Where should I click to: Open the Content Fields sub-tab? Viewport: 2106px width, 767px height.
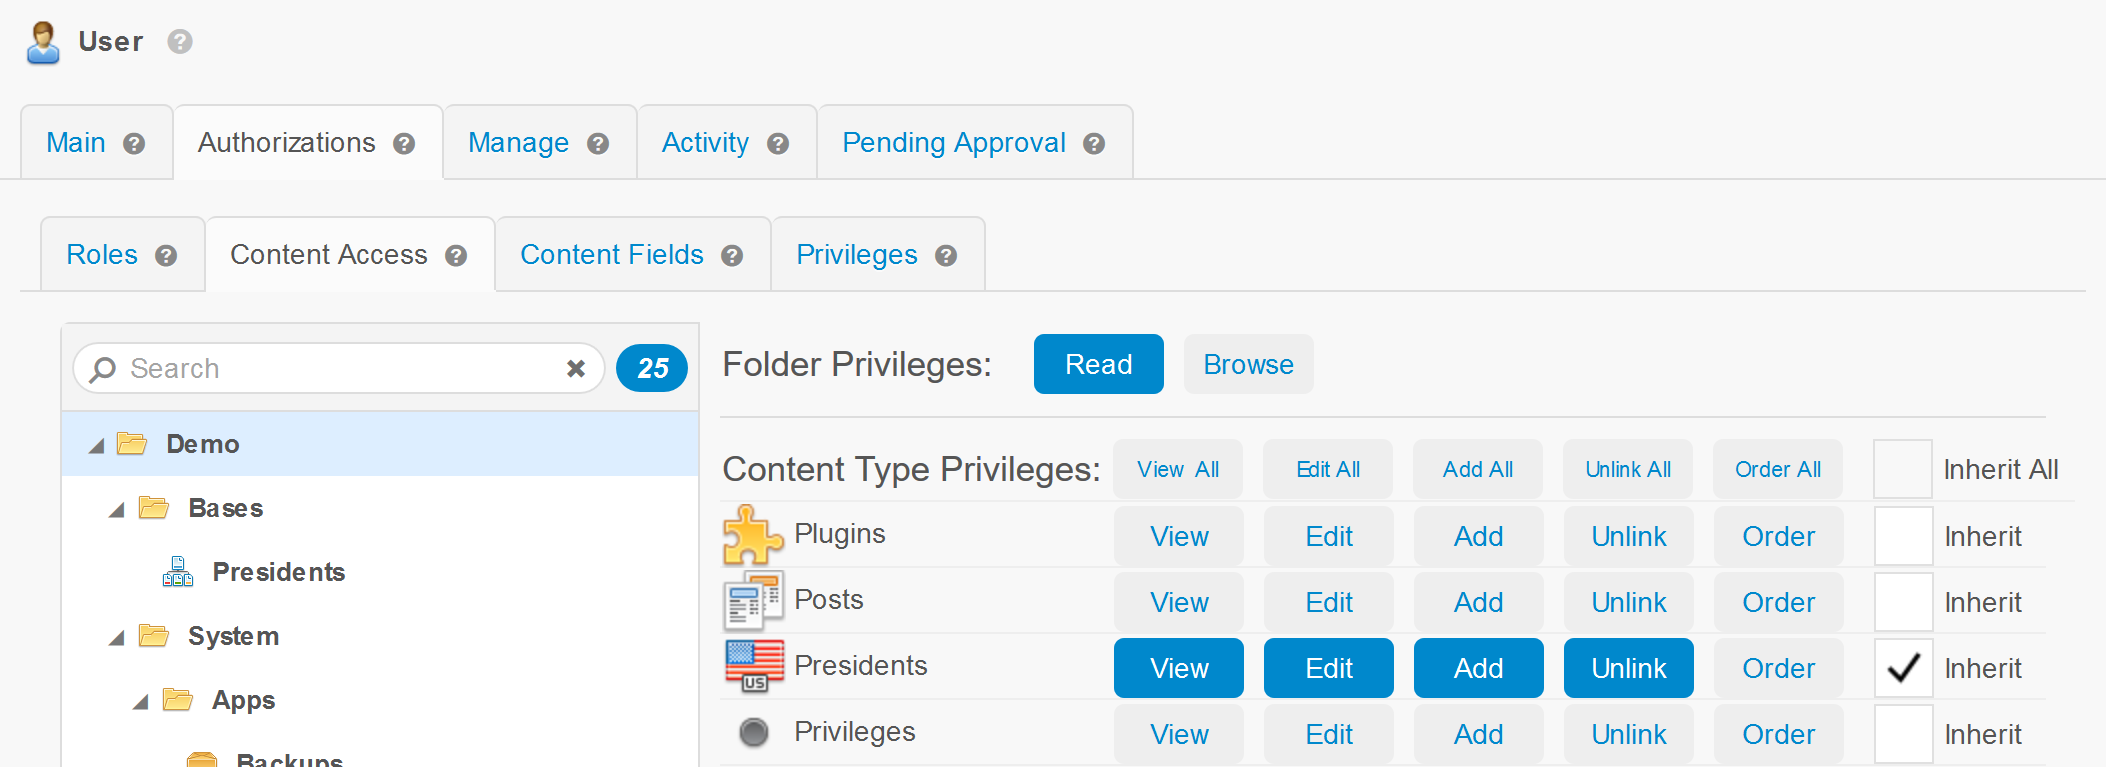[611, 255]
